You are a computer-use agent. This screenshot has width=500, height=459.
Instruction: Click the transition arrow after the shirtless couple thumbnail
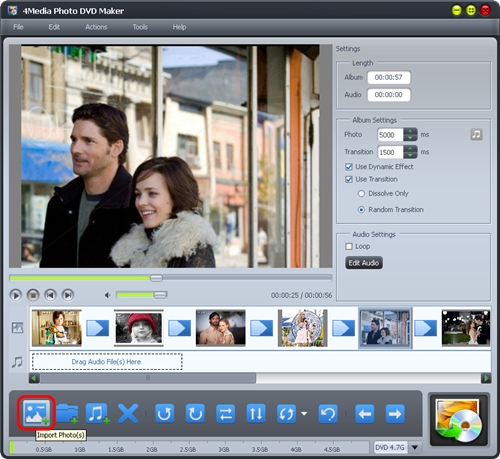point(262,328)
